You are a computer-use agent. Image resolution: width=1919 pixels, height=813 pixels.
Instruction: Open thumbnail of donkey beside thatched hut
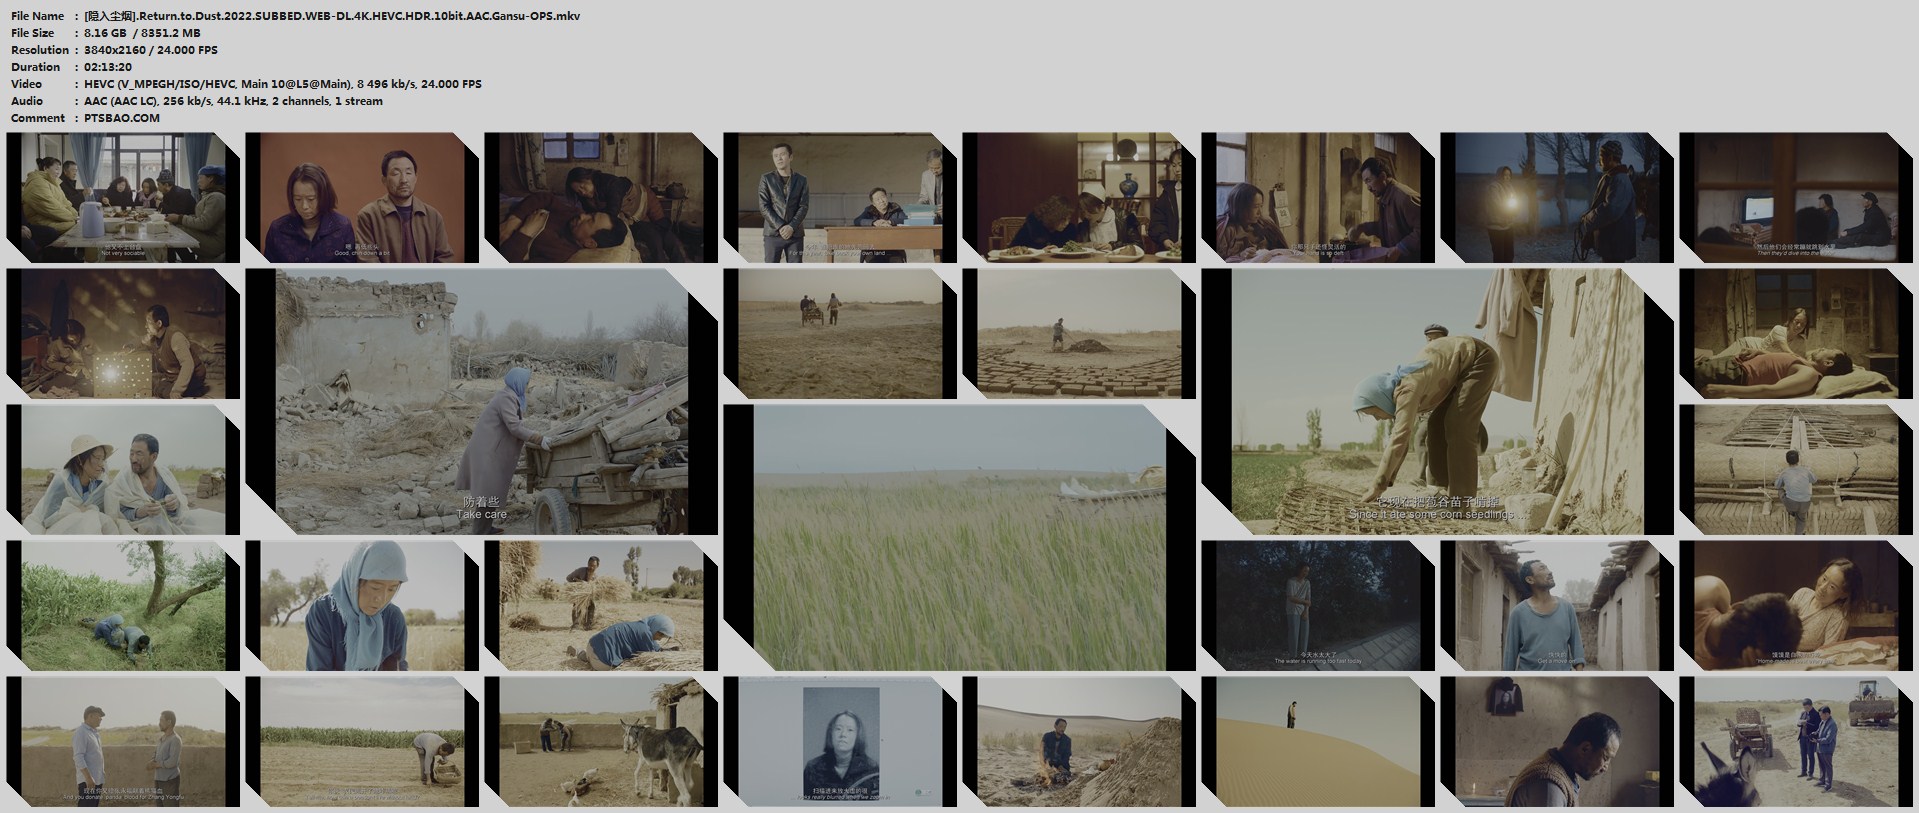click(601, 742)
